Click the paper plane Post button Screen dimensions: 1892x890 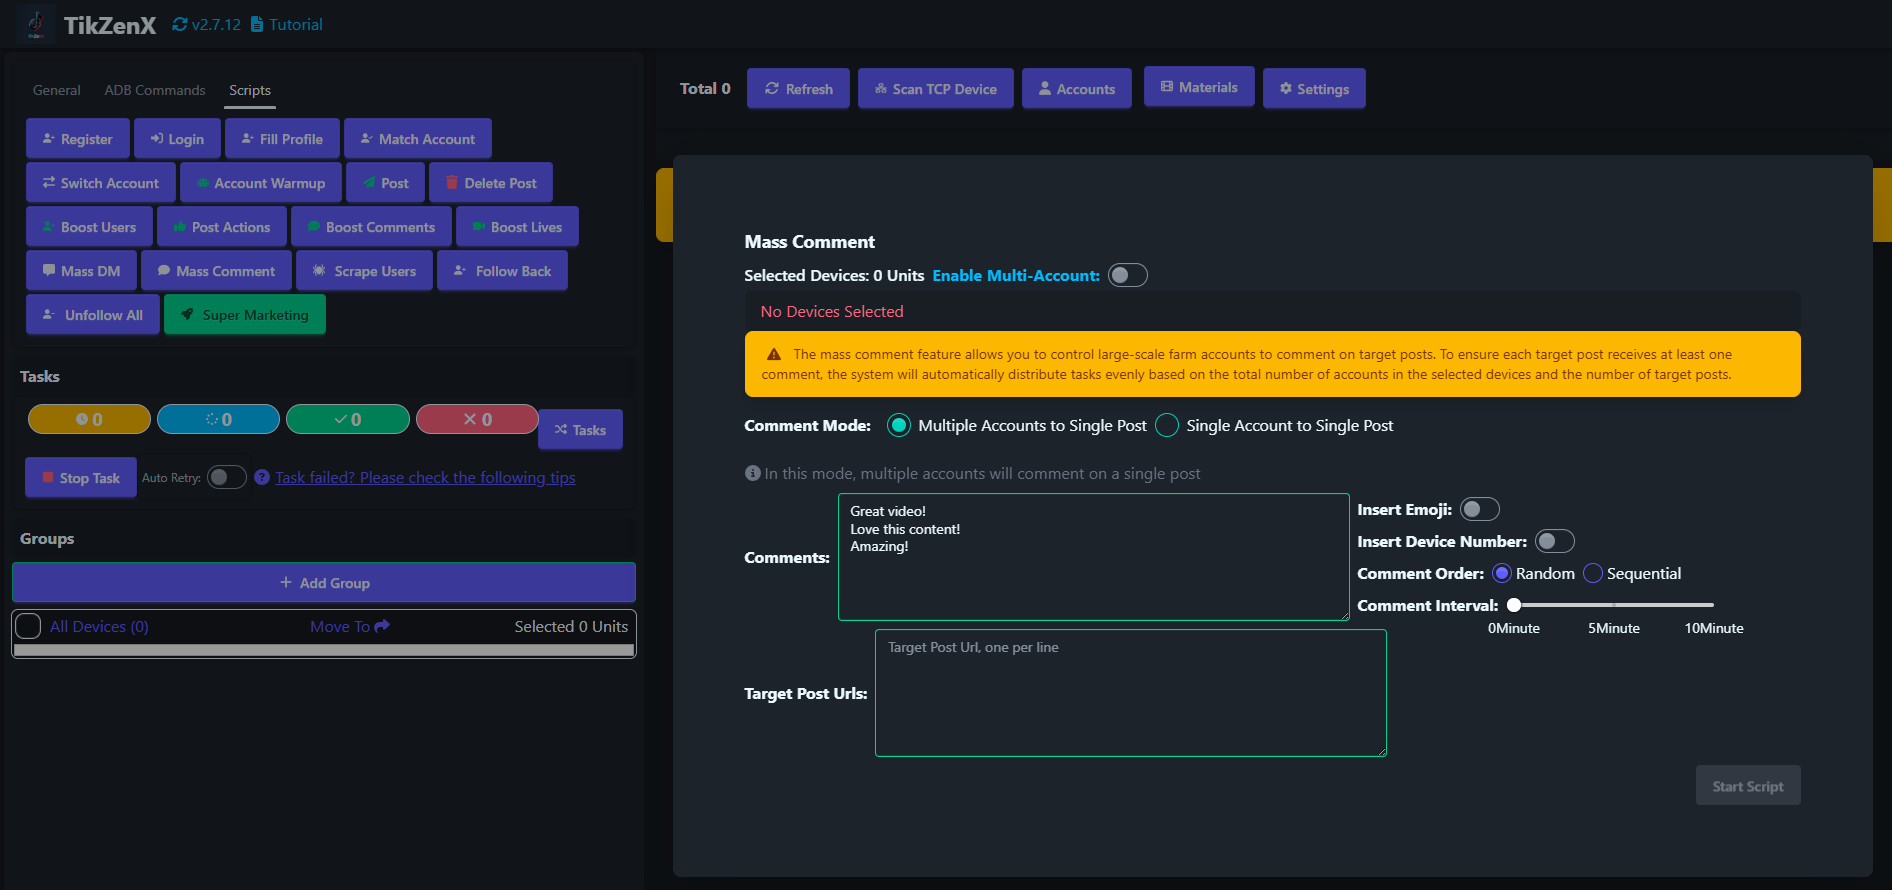(x=386, y=183)
